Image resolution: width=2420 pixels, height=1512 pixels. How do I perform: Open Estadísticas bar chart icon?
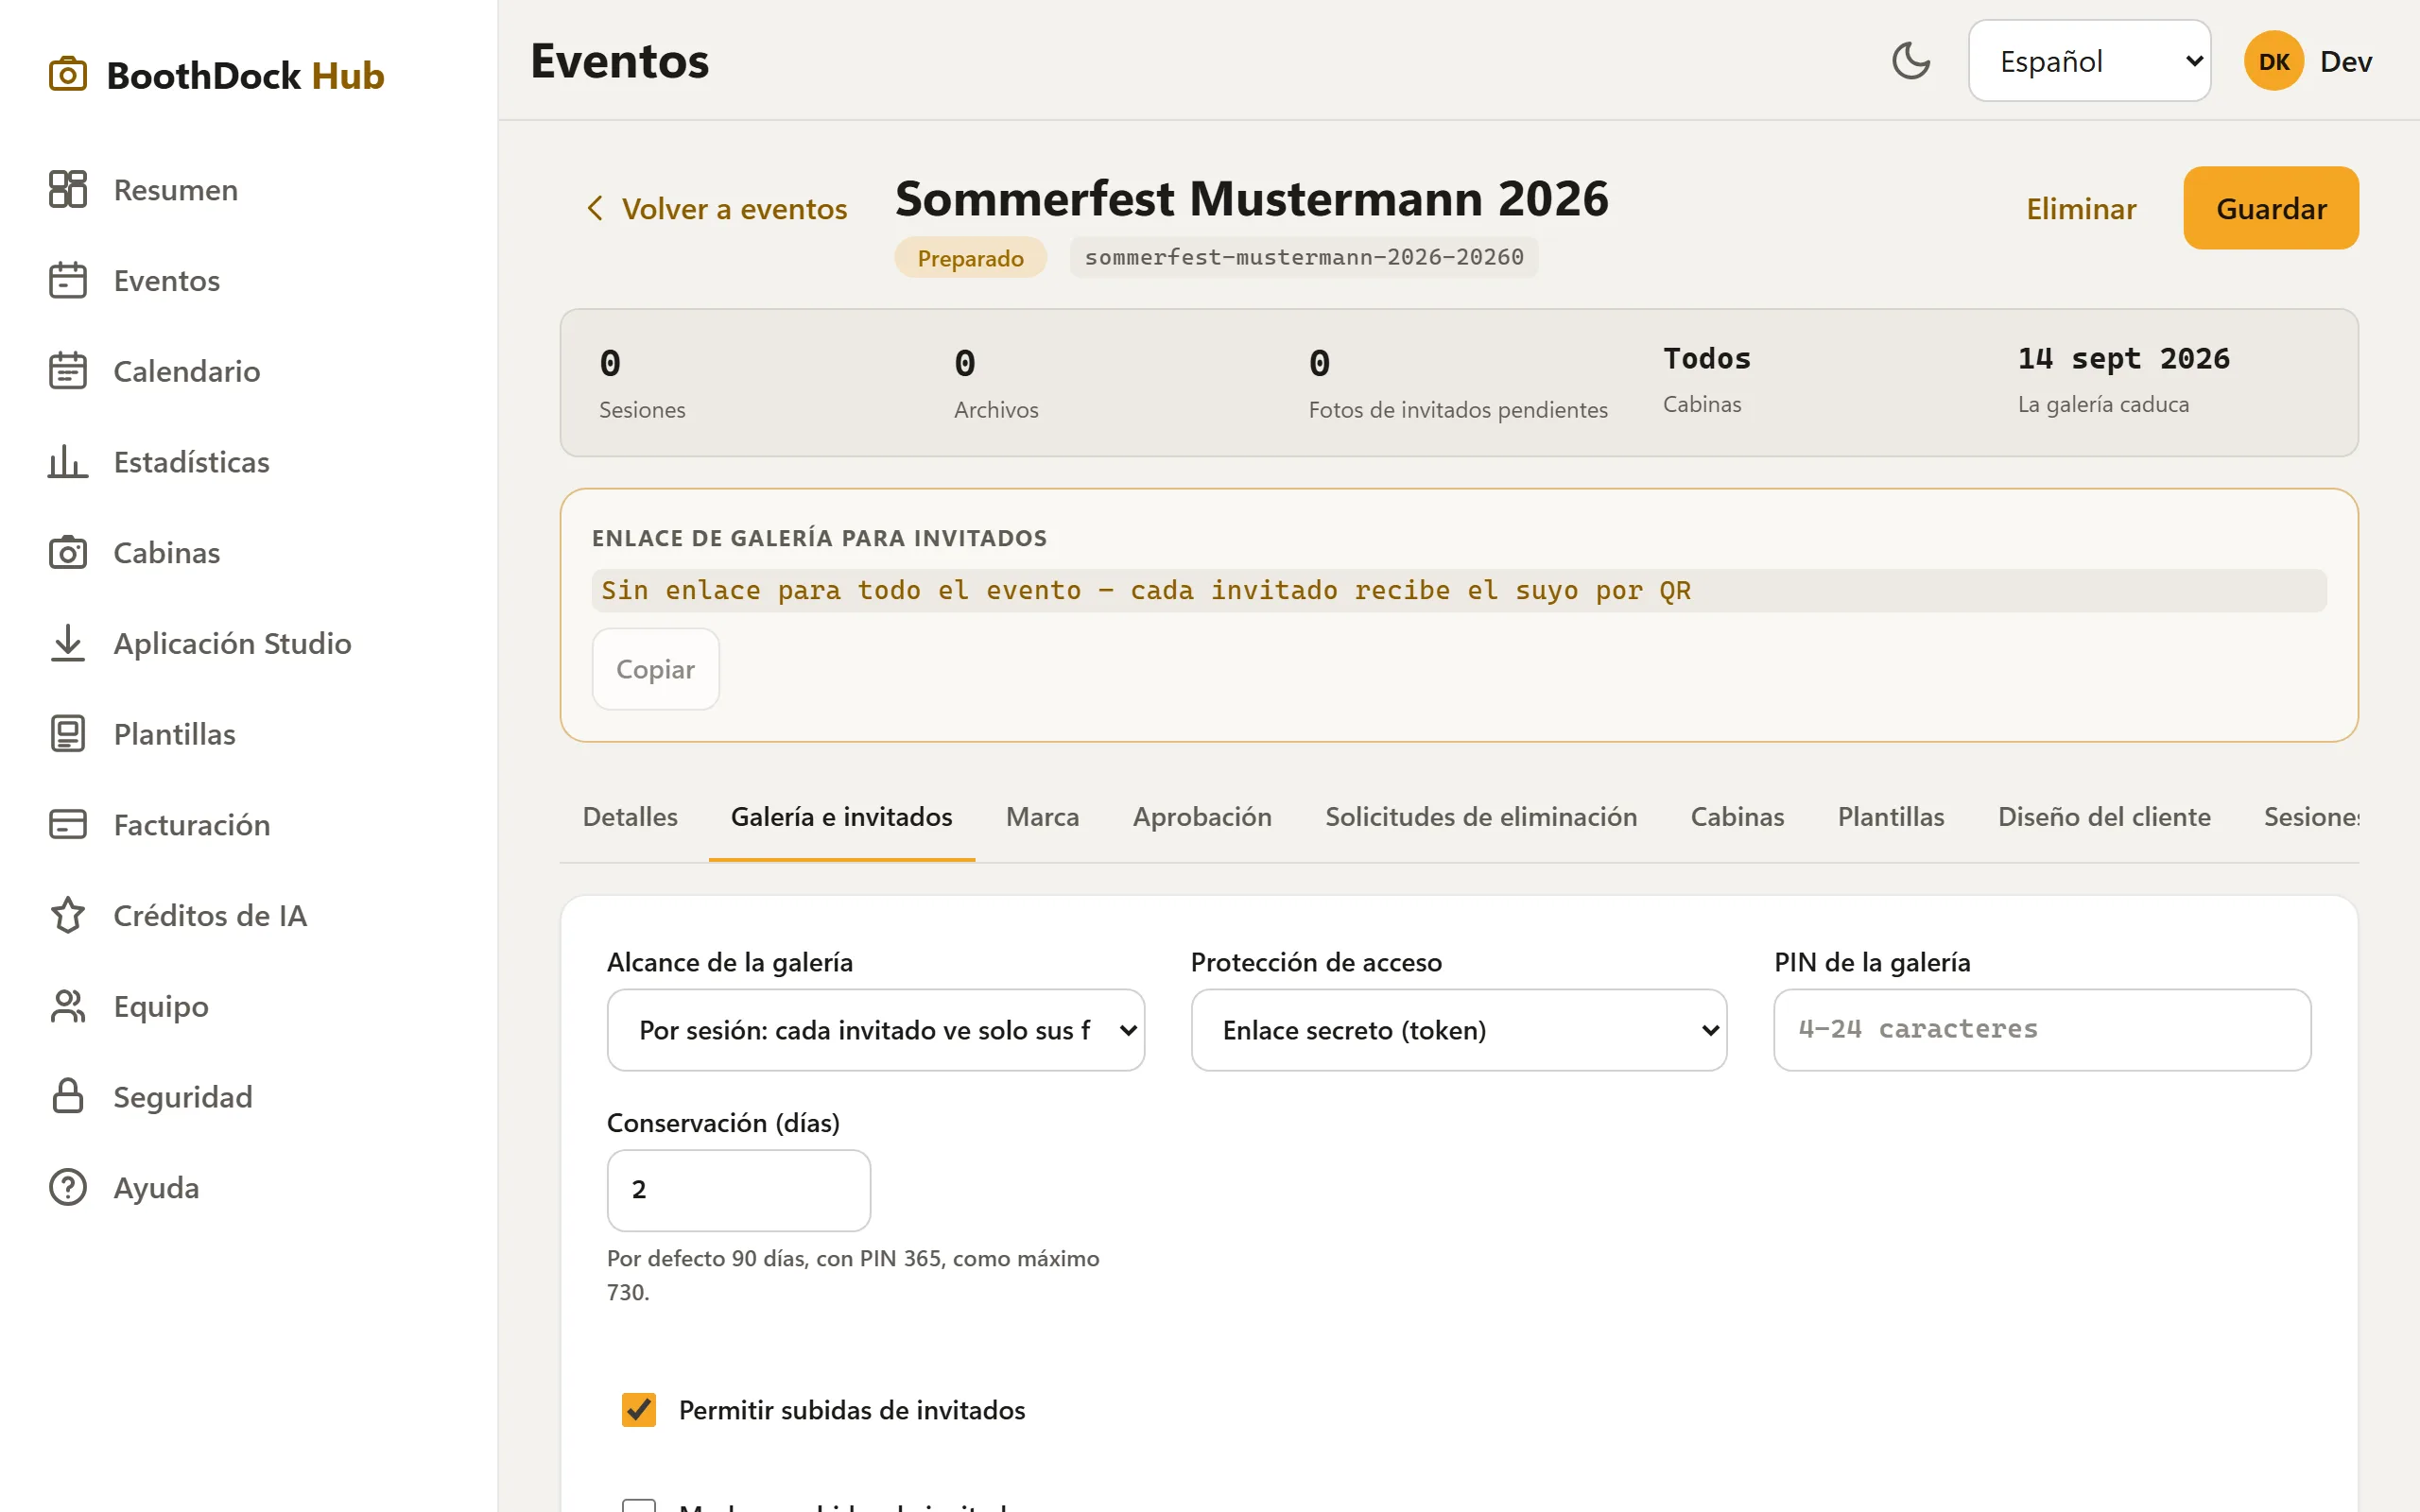68,461
